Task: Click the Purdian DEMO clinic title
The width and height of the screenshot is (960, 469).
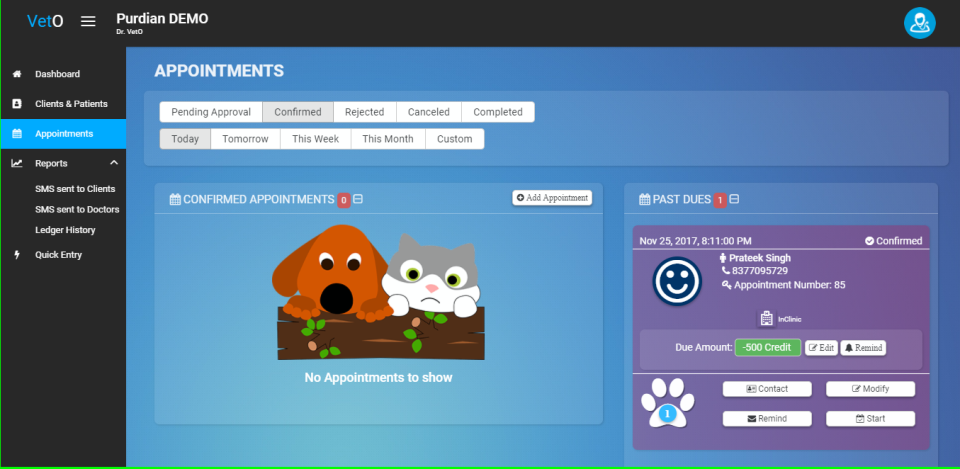Action: click(x=162, y=19)
